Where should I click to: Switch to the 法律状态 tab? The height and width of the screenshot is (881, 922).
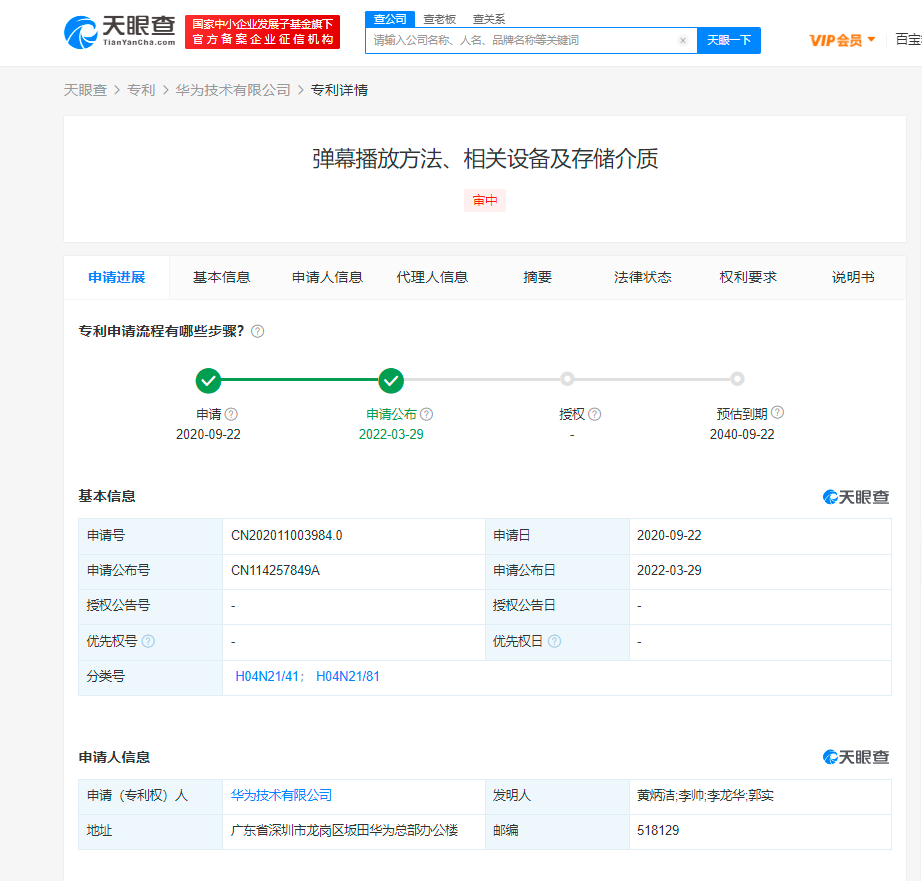643,278
